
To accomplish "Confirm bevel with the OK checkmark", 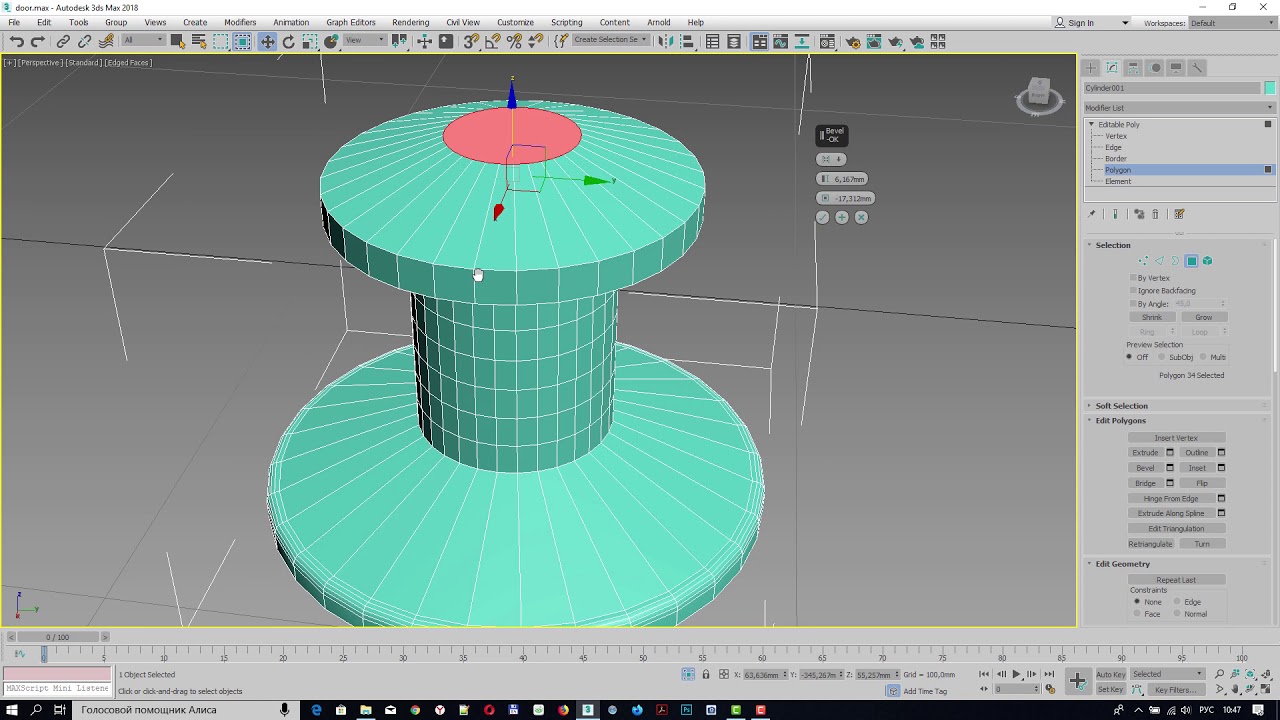I will [x=823, y=217].
